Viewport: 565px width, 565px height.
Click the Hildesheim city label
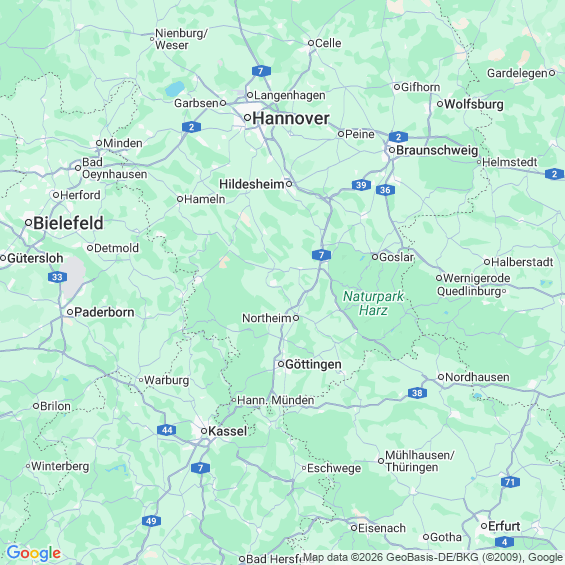point(252,184)
